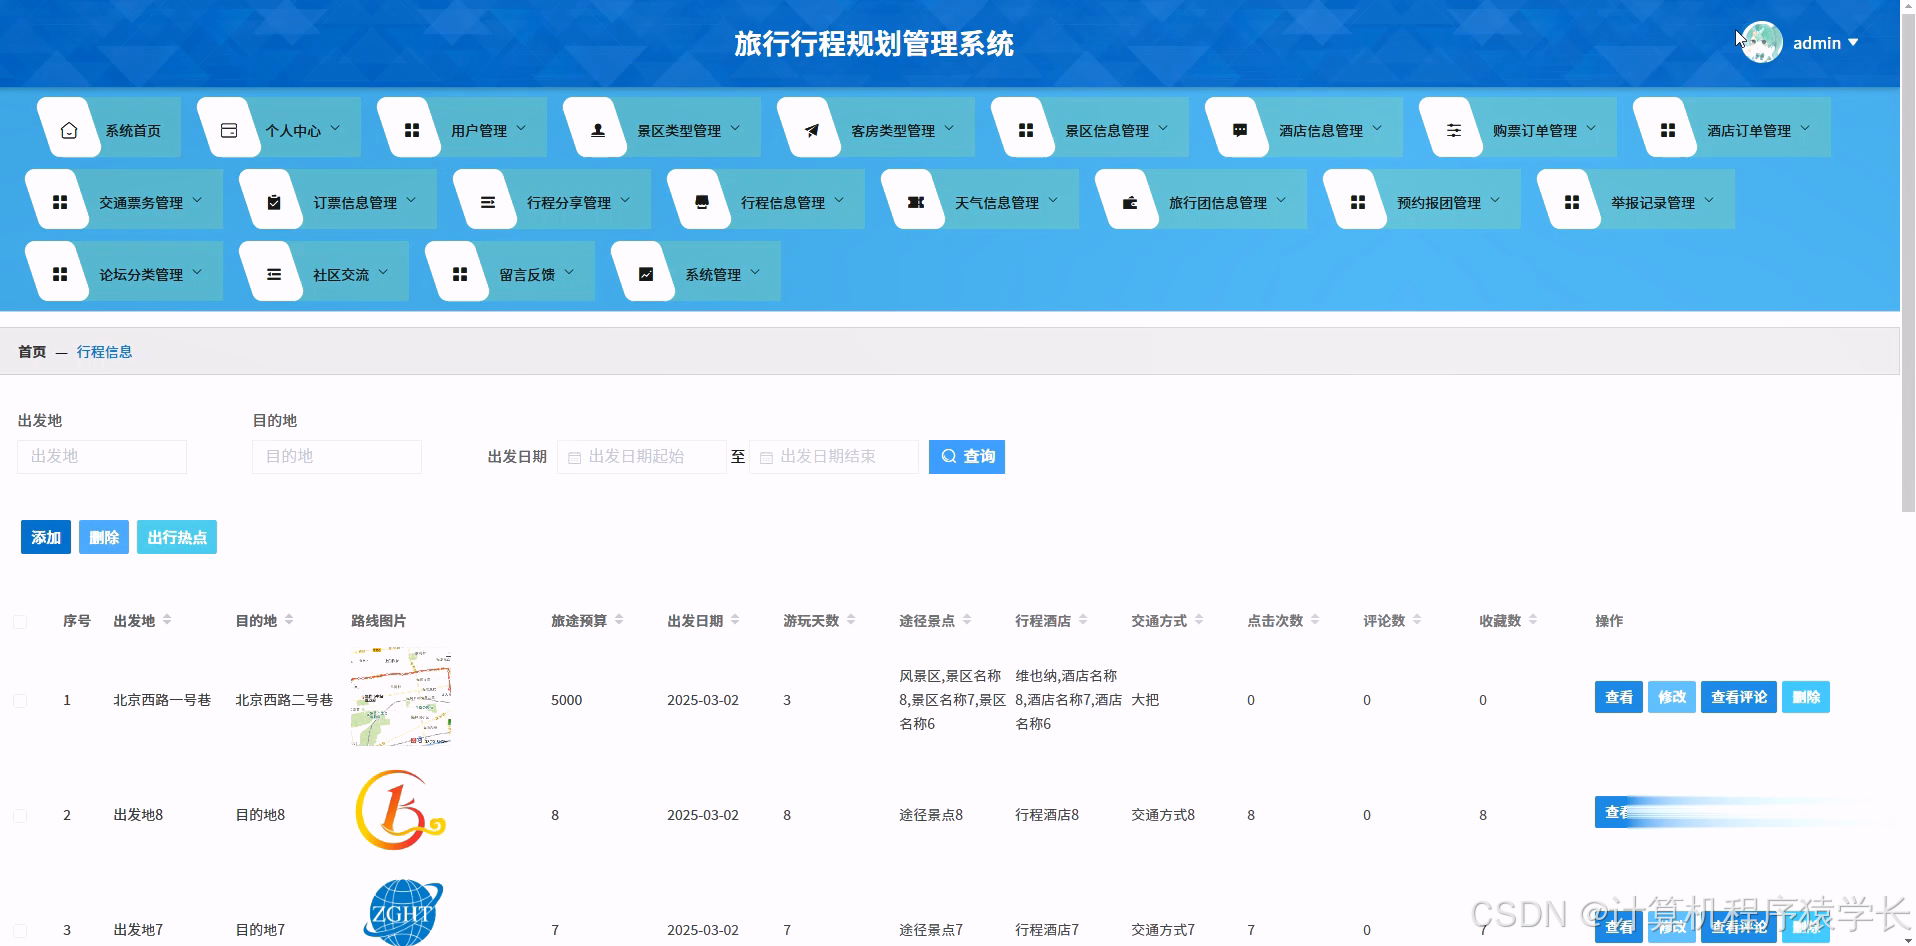
Task: Click the 出行热点 button
Action: pos(176,537)
